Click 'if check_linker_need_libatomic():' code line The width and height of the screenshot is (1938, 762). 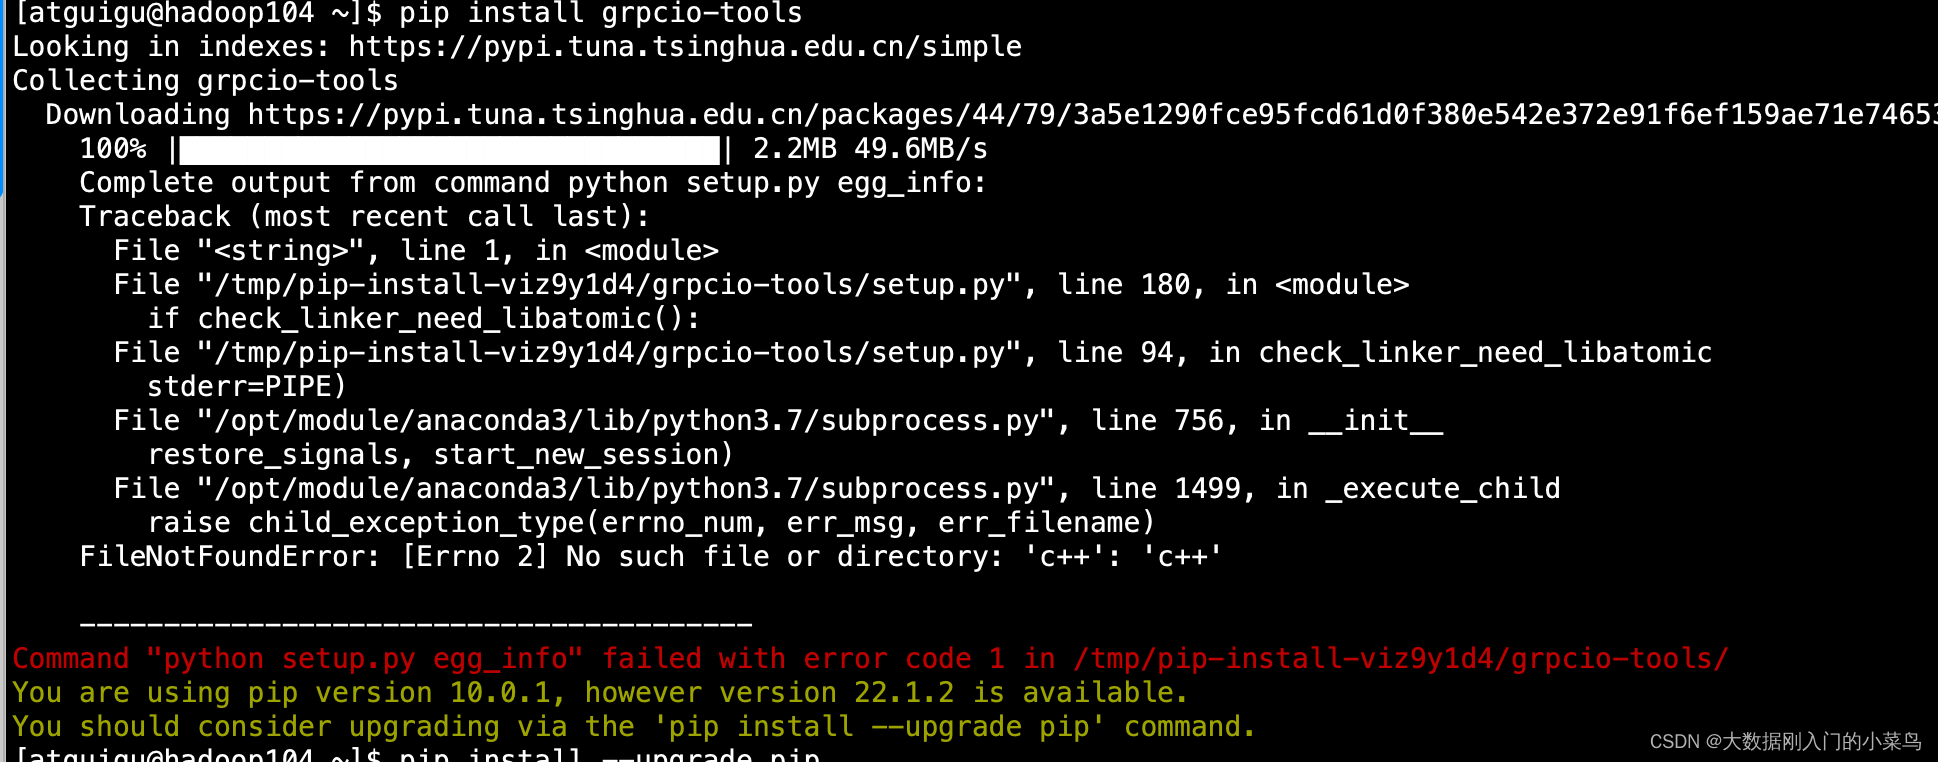click(x=424, y=319)
